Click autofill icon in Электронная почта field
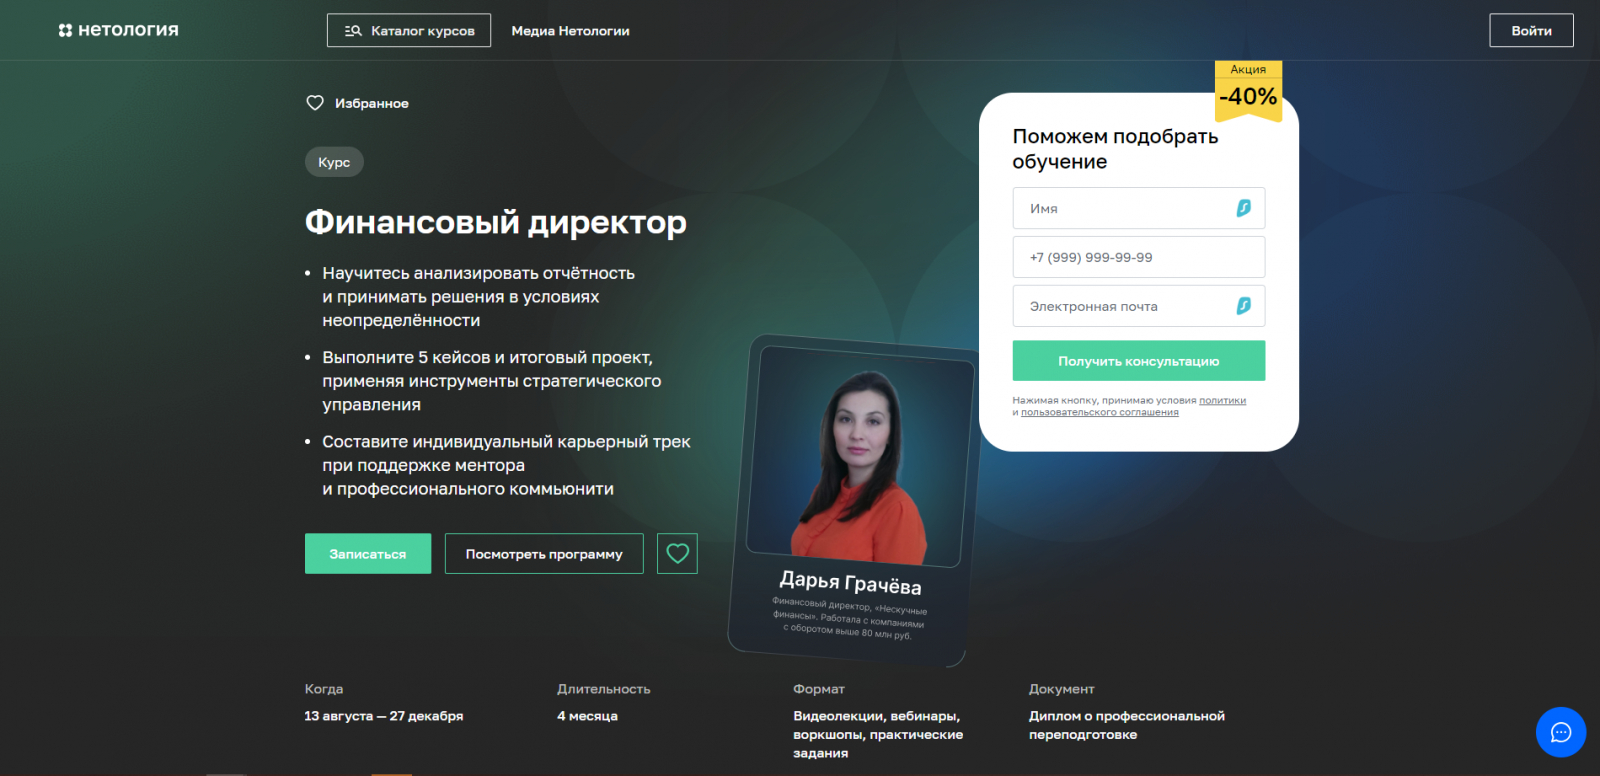The image size is (1600, 776). click(1243, 306)
